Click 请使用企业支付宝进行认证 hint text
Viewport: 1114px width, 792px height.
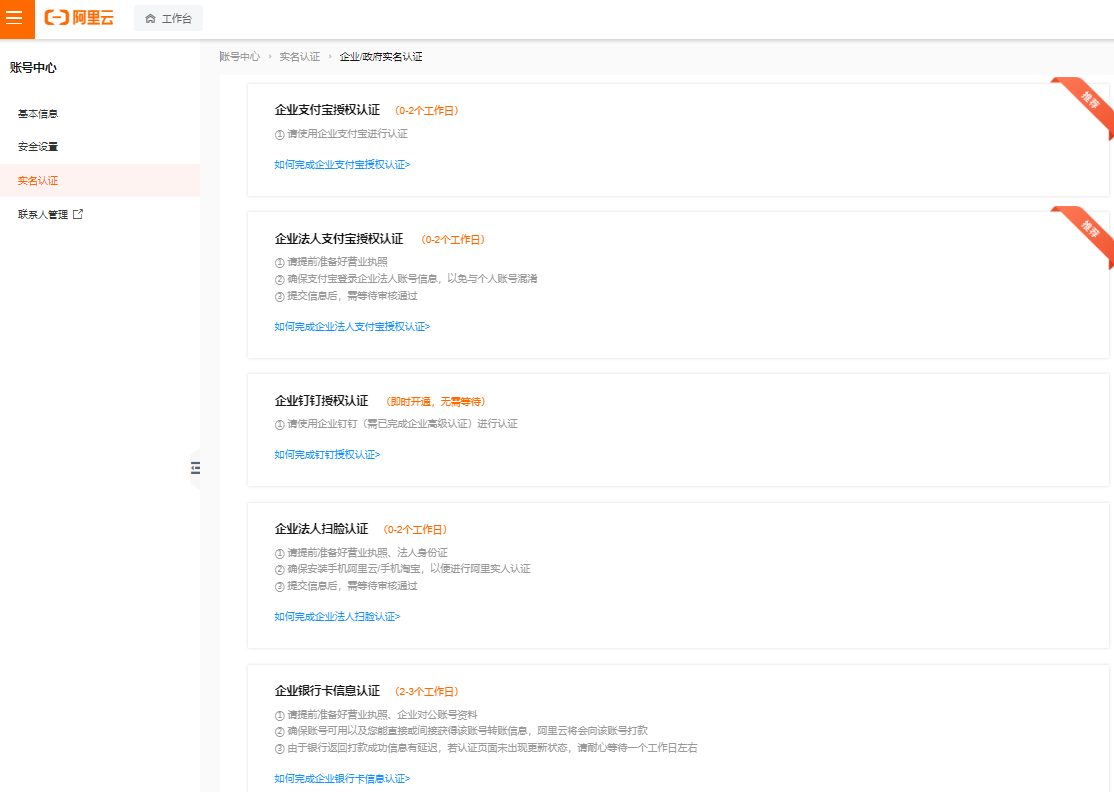pyautogui.click(x=347, y=134)
